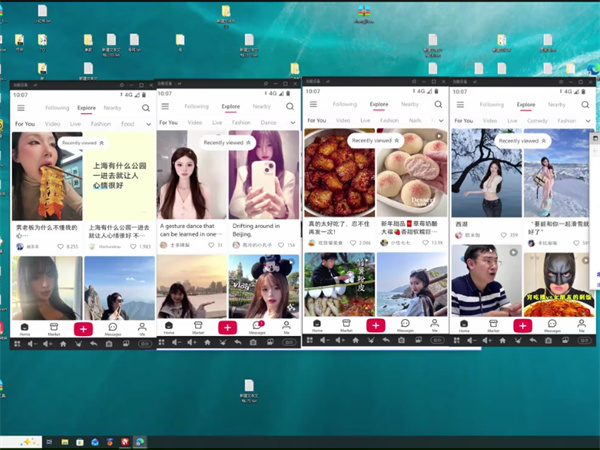Select the Dance category in second phone
The width and height of the screenshot is (600, 450).
click(x=268, y=122)
